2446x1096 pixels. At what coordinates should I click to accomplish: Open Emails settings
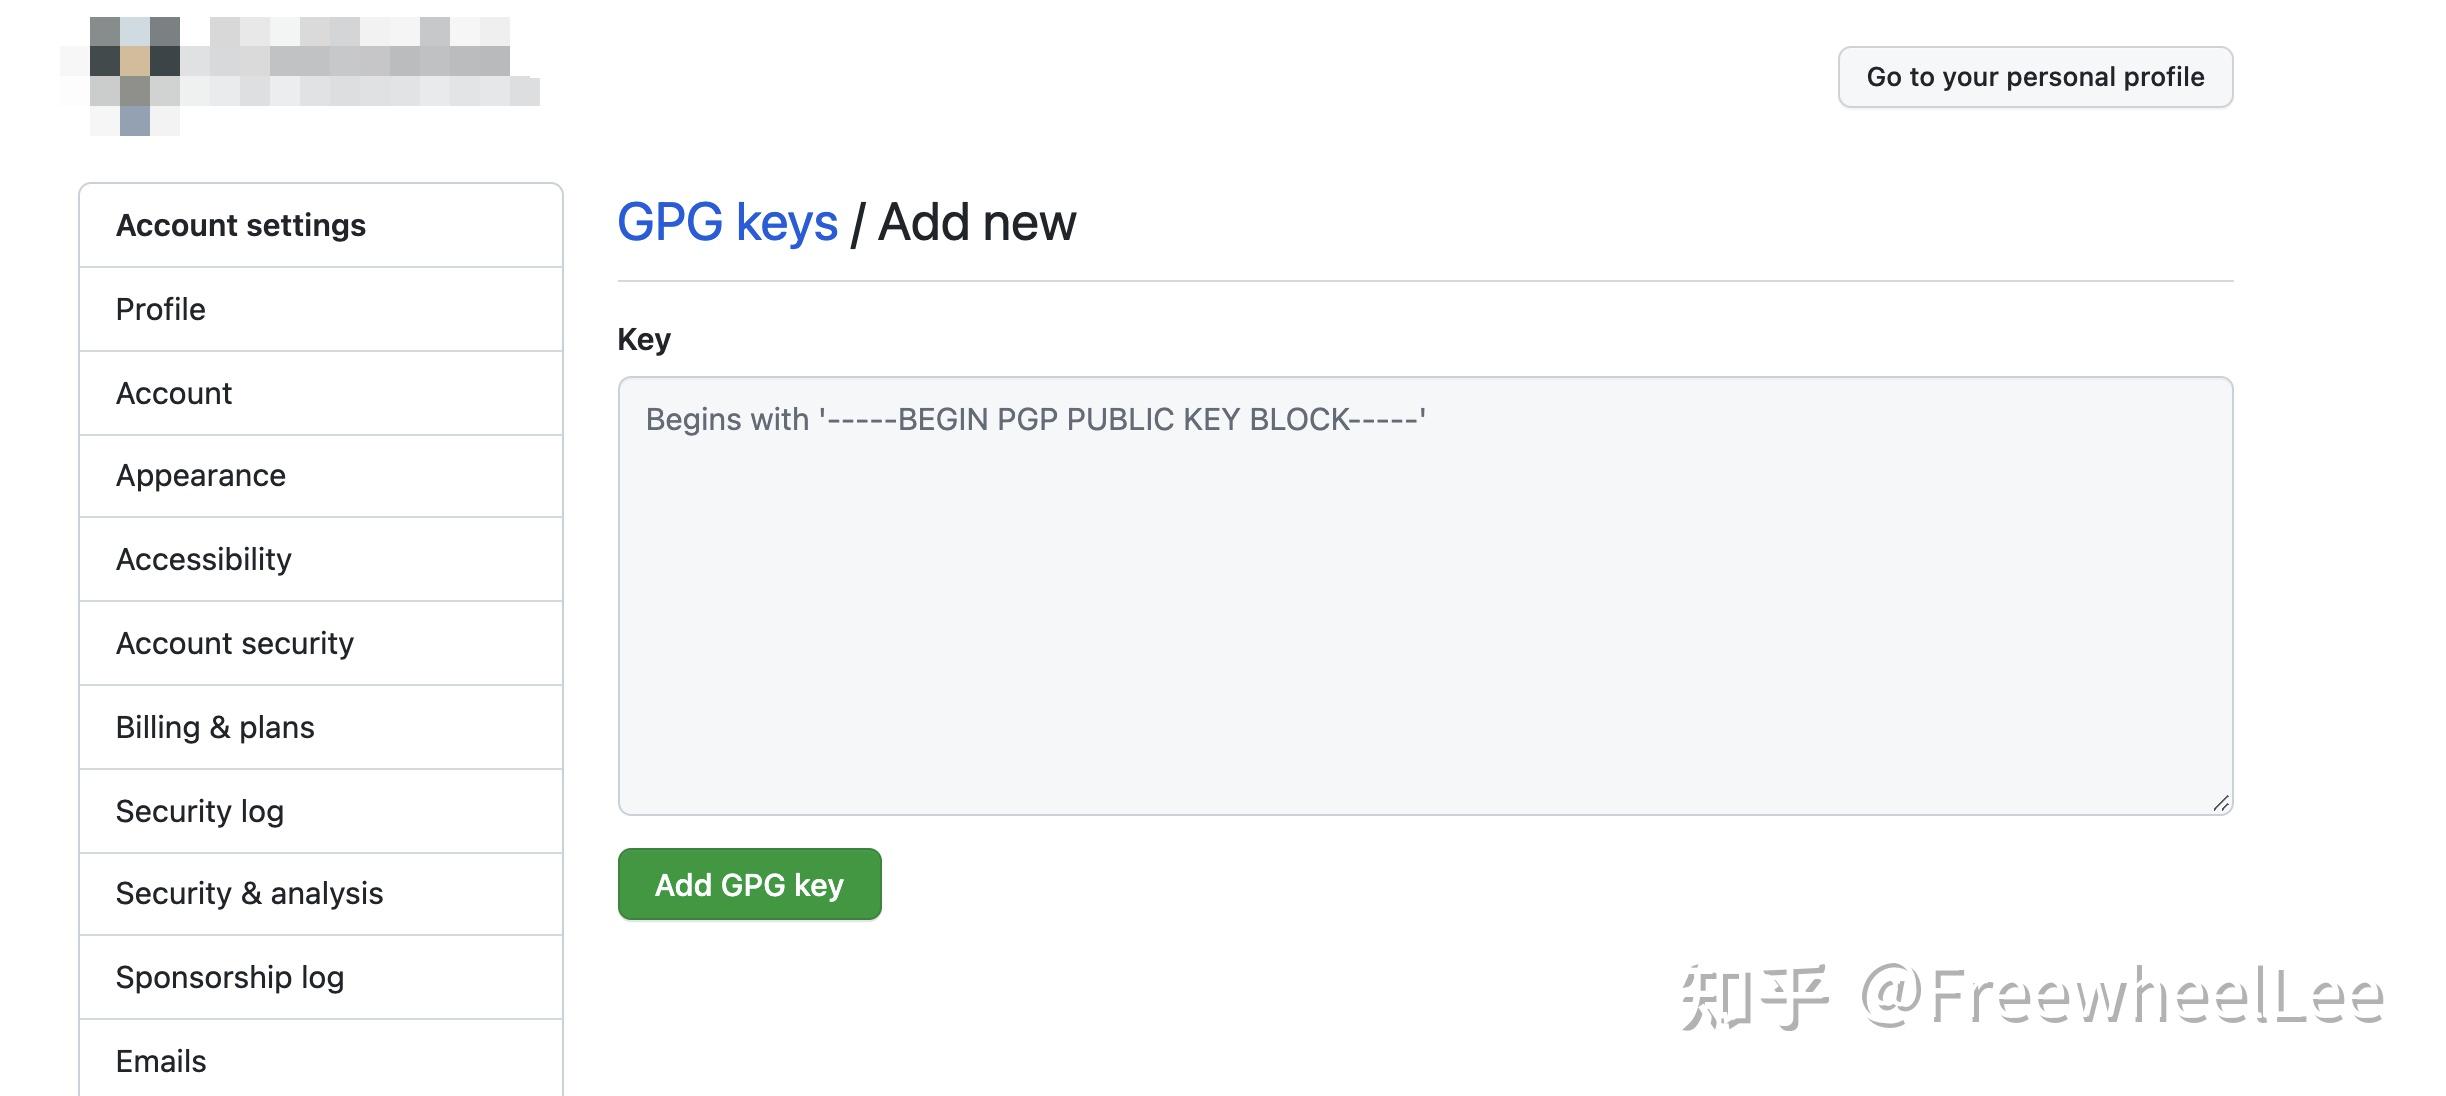point(160,1061)
